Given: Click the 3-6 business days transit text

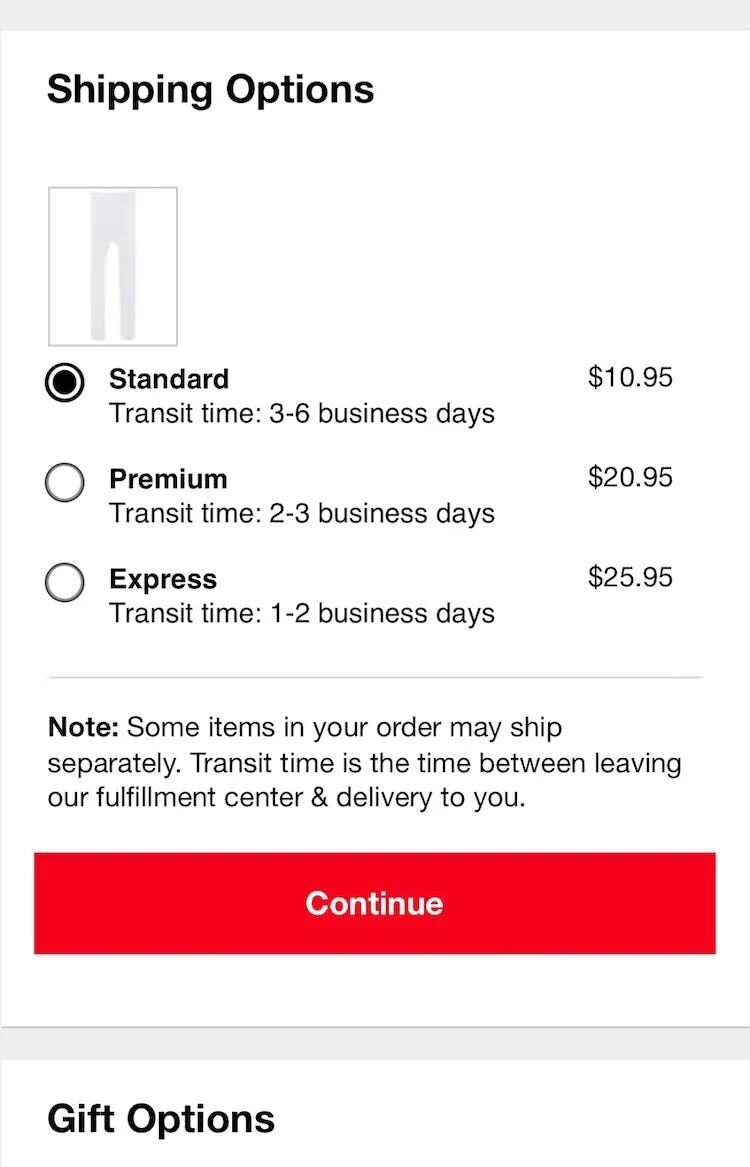Looking at the screenshot, I should 302,413.
